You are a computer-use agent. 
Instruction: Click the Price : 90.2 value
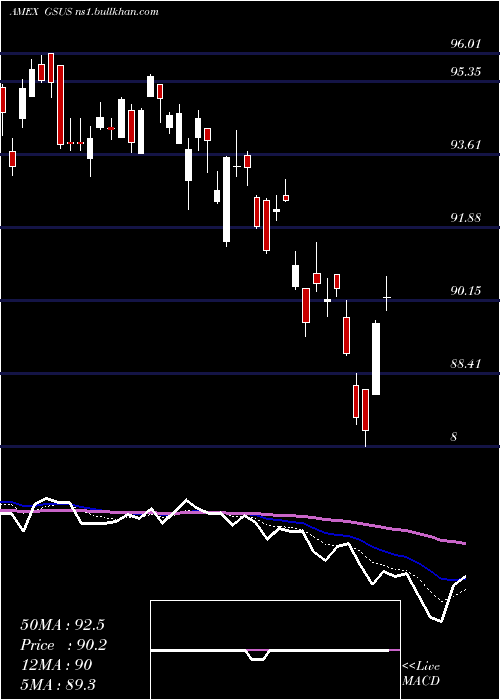pyautogui.click(x=64, y=645)
